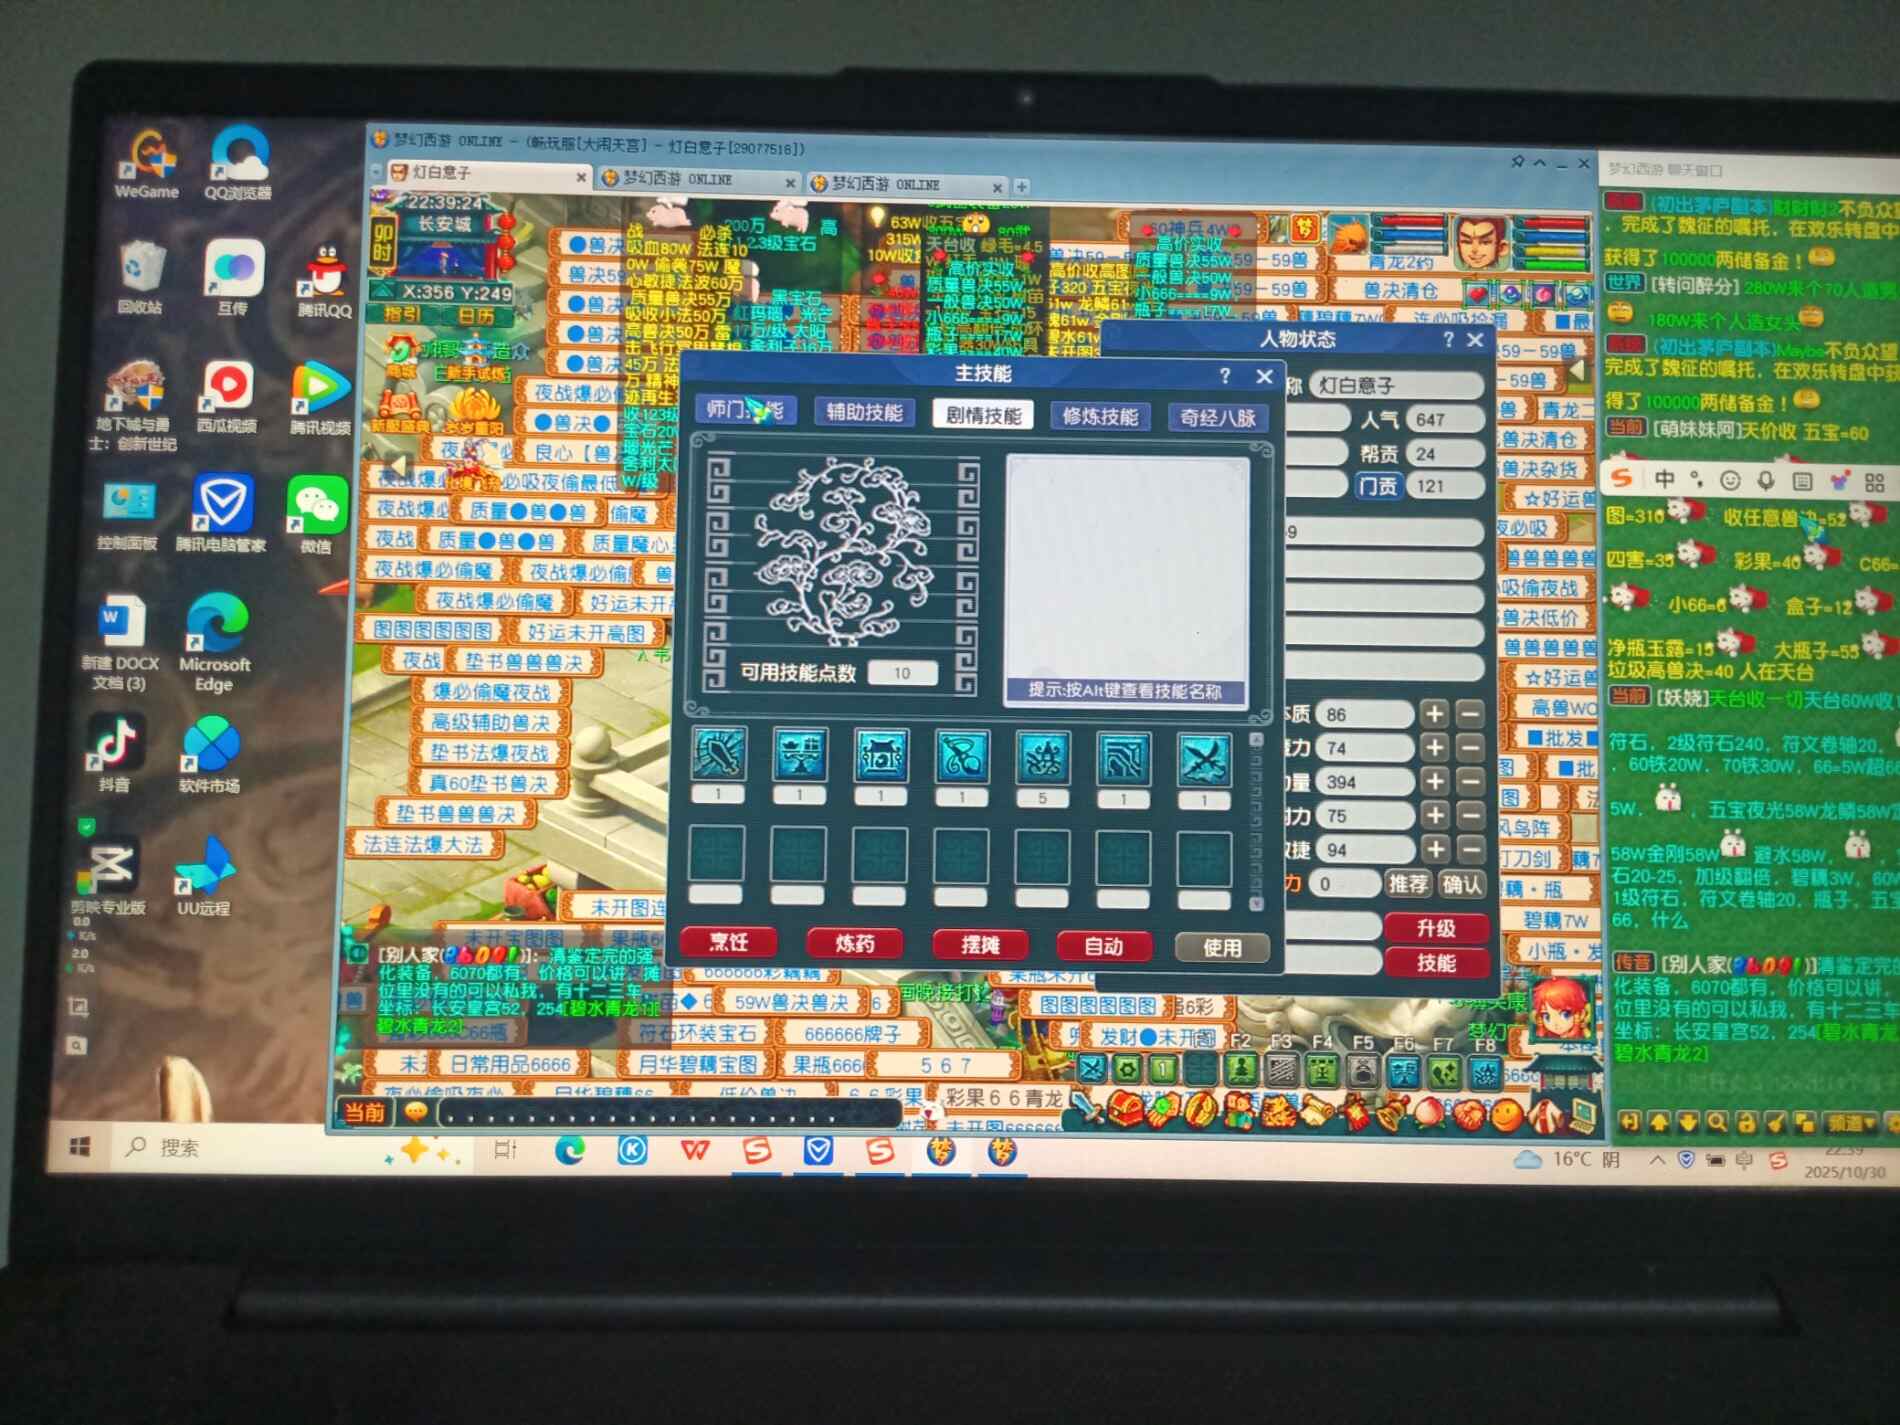This screenshot has height=1425, width=1900.
Task: Switch to the 奇经八脉 tab
Action: click(1218, 418)
